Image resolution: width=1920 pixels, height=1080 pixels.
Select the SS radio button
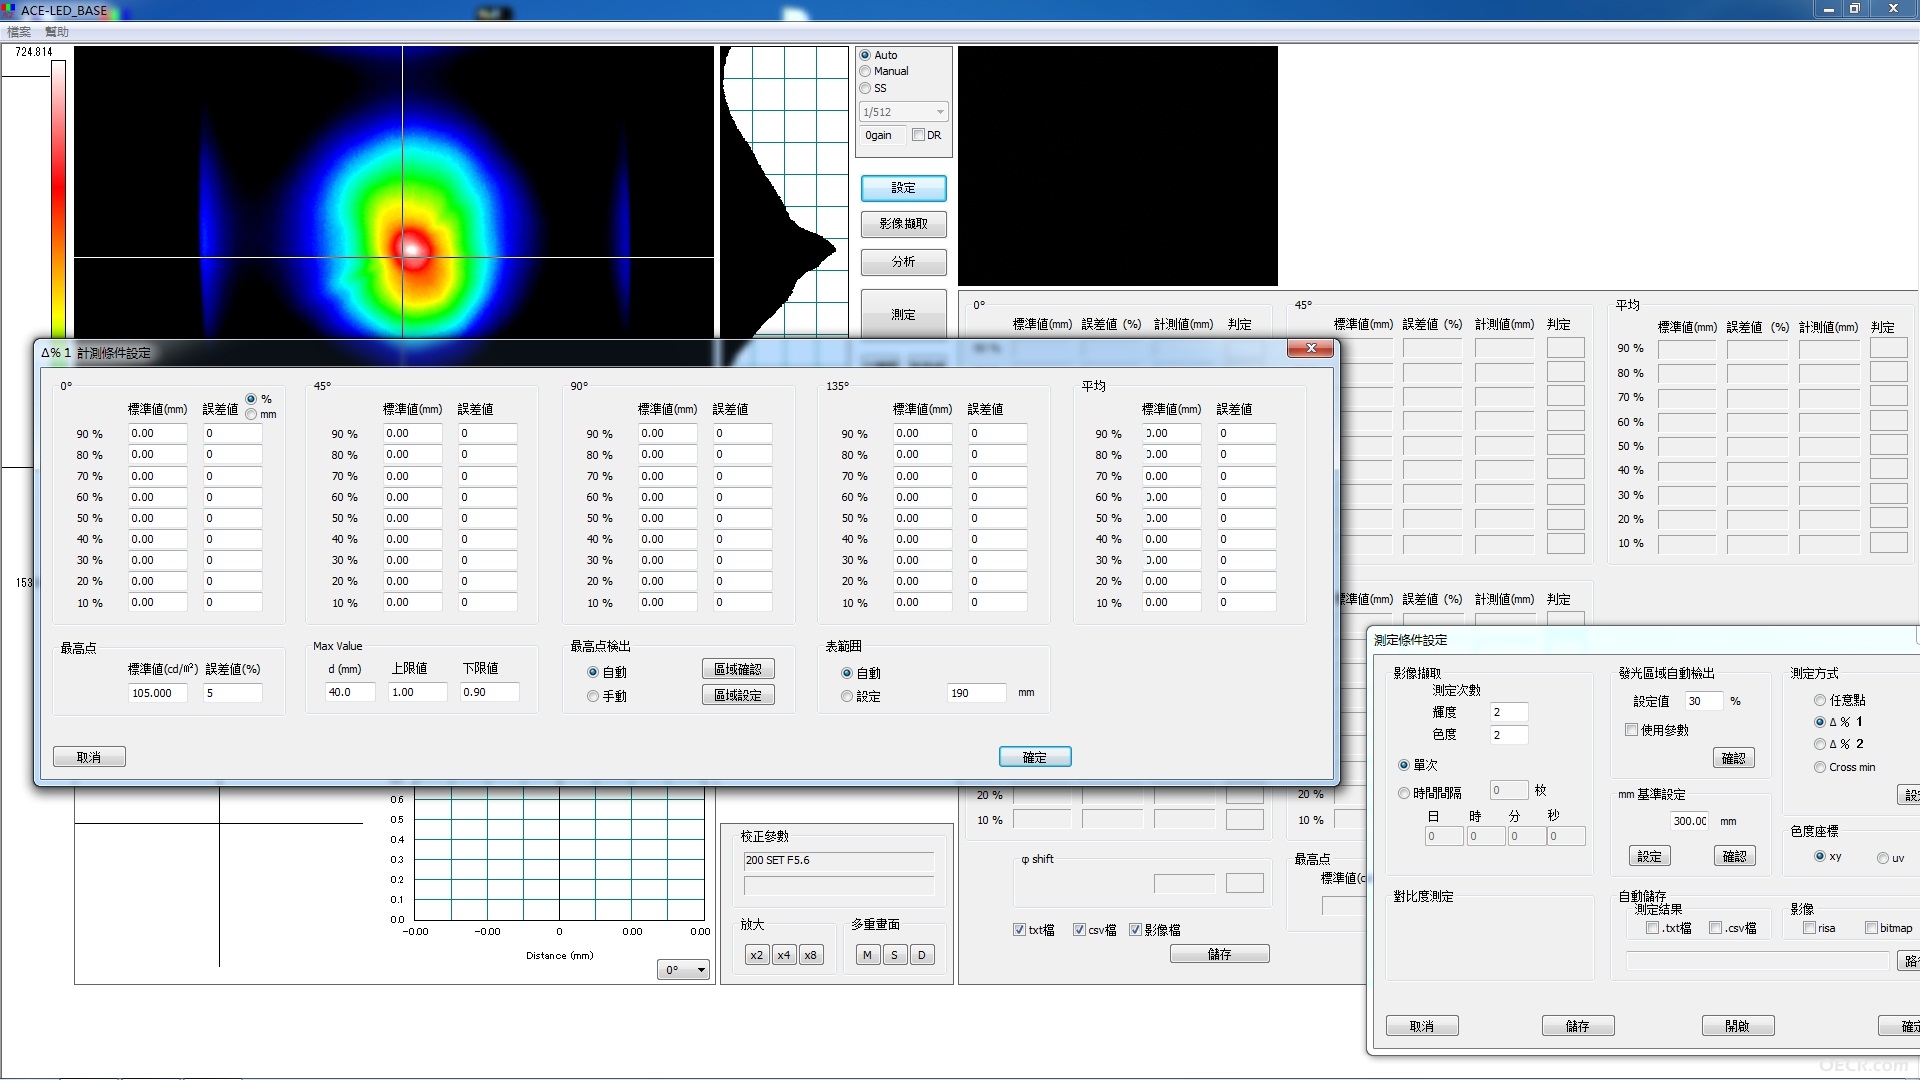865,88
